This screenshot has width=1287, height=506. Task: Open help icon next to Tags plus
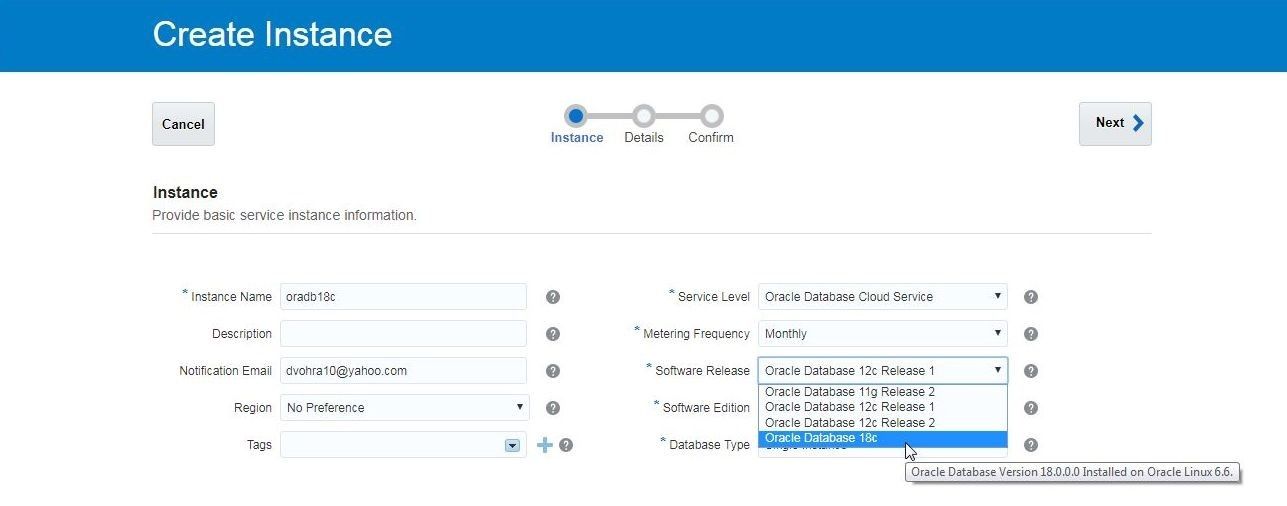click(x=566, y=445)
